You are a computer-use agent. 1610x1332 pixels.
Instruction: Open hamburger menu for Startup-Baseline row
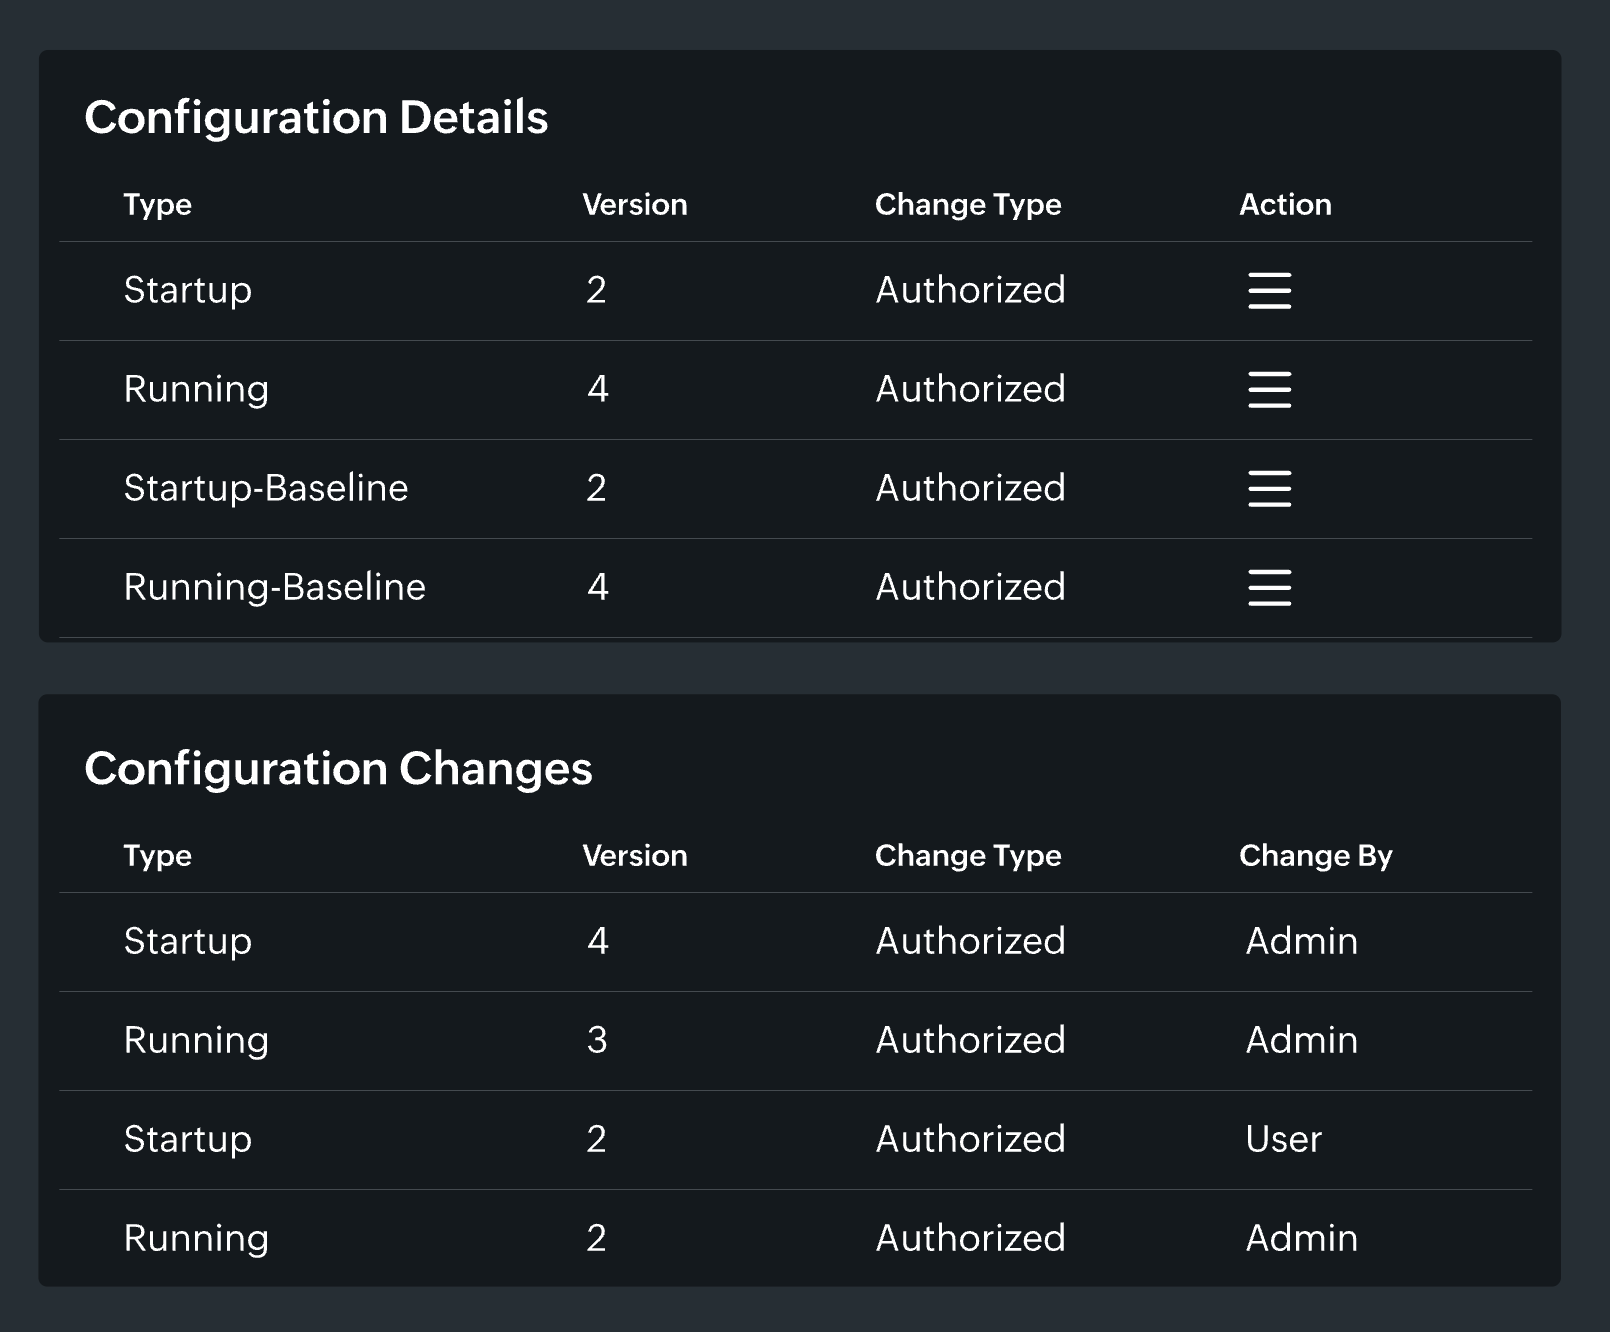pyautogui.click(x=1269, y=489)
